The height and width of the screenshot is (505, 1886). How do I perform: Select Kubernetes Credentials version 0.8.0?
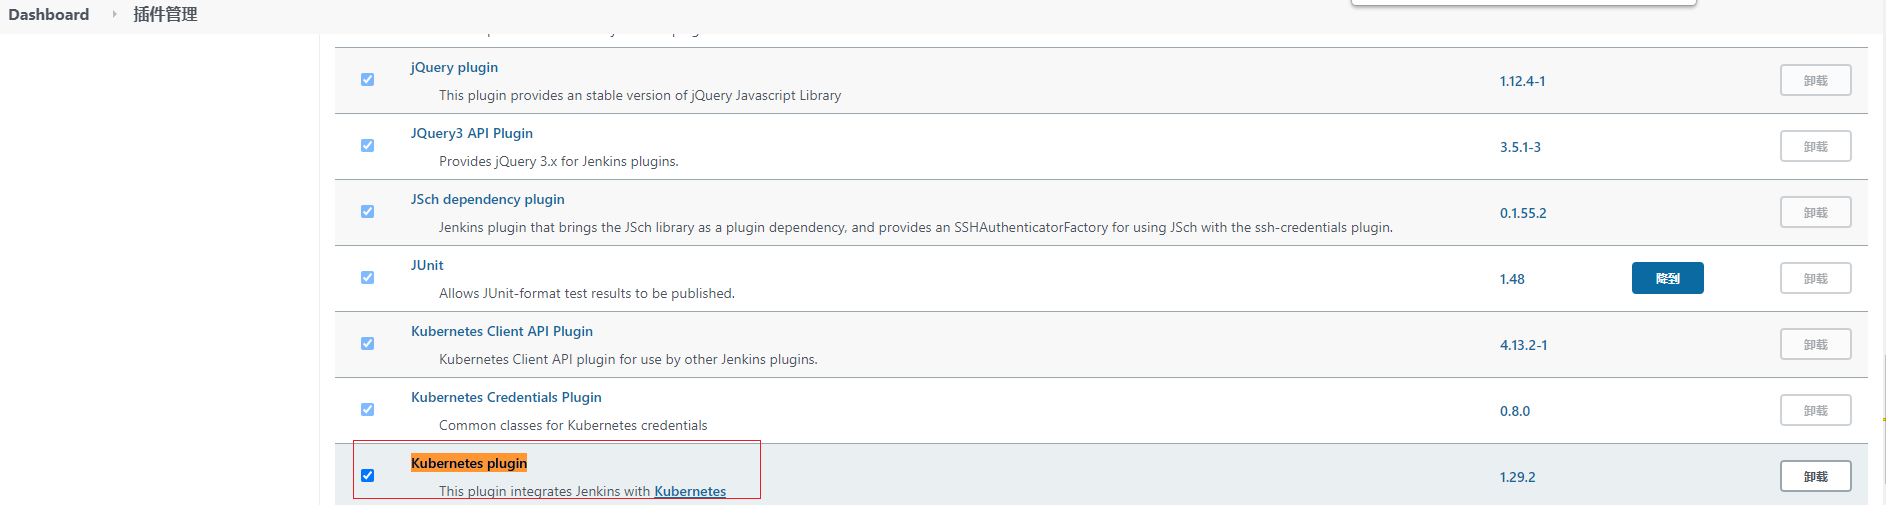coord(1515,411)
